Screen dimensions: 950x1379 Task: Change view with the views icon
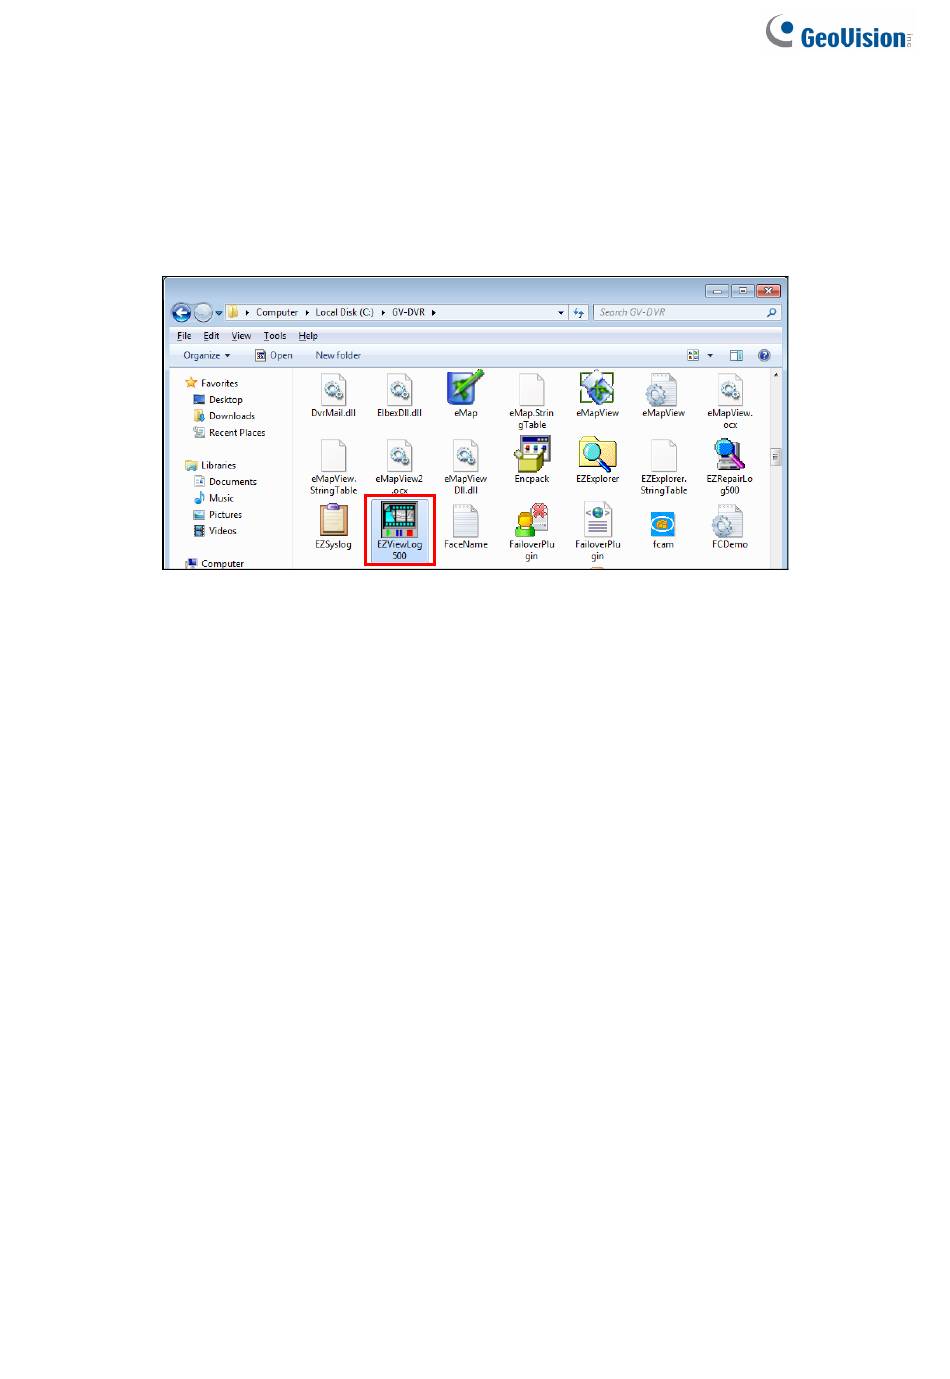[x=693, y=355]
